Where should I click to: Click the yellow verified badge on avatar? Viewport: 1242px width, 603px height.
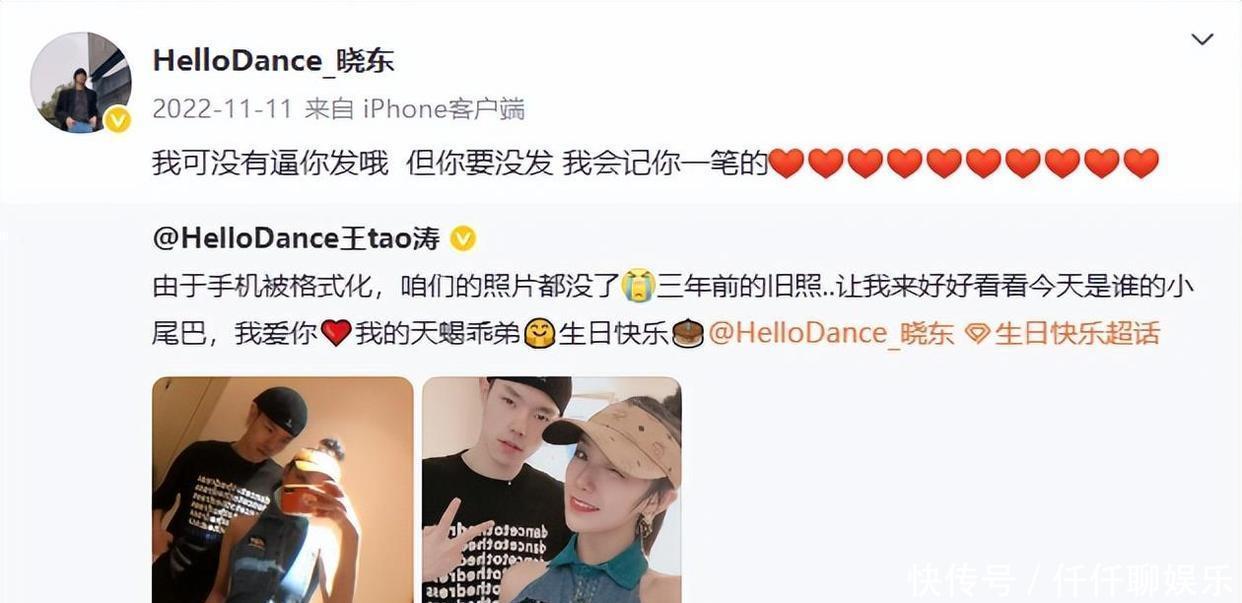pyautogui.click(x=118, y=120)
